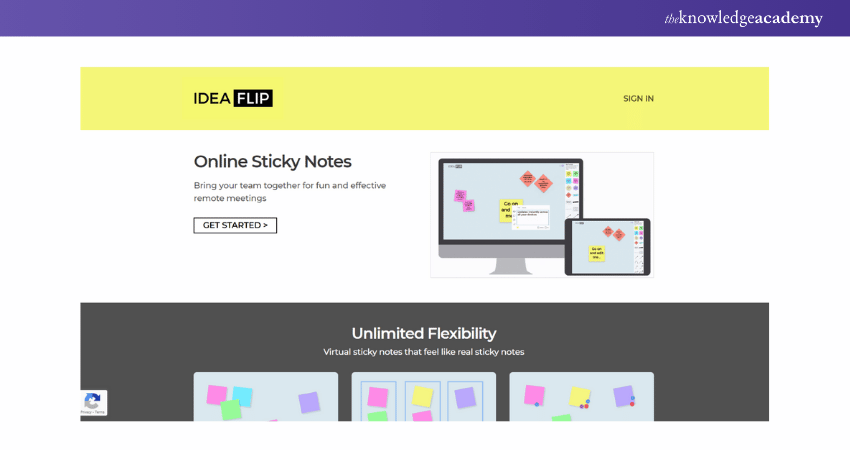This screenshot has width=850, height=450.
Task: Click the reCAPTCHA badge icon
Action: [92, 402]
